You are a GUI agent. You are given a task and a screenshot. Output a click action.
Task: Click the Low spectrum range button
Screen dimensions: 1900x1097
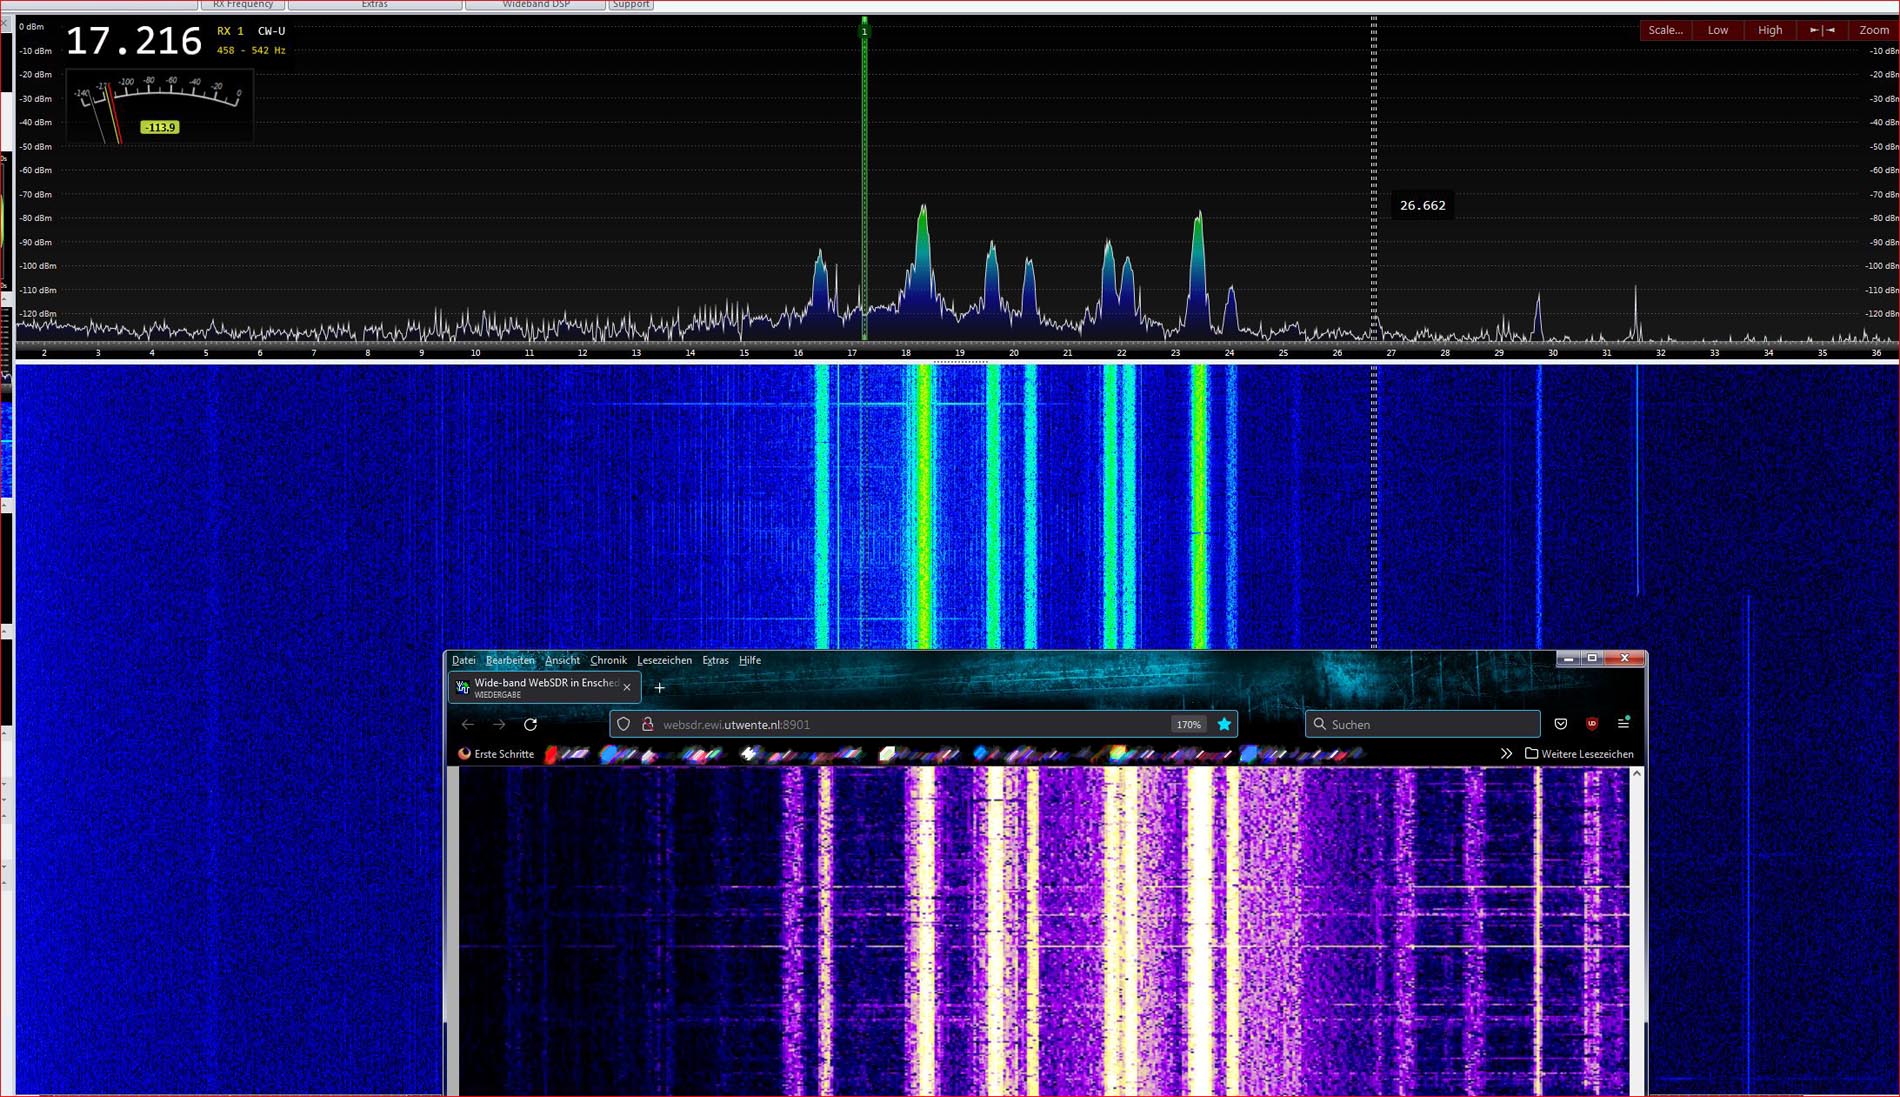1718,30
